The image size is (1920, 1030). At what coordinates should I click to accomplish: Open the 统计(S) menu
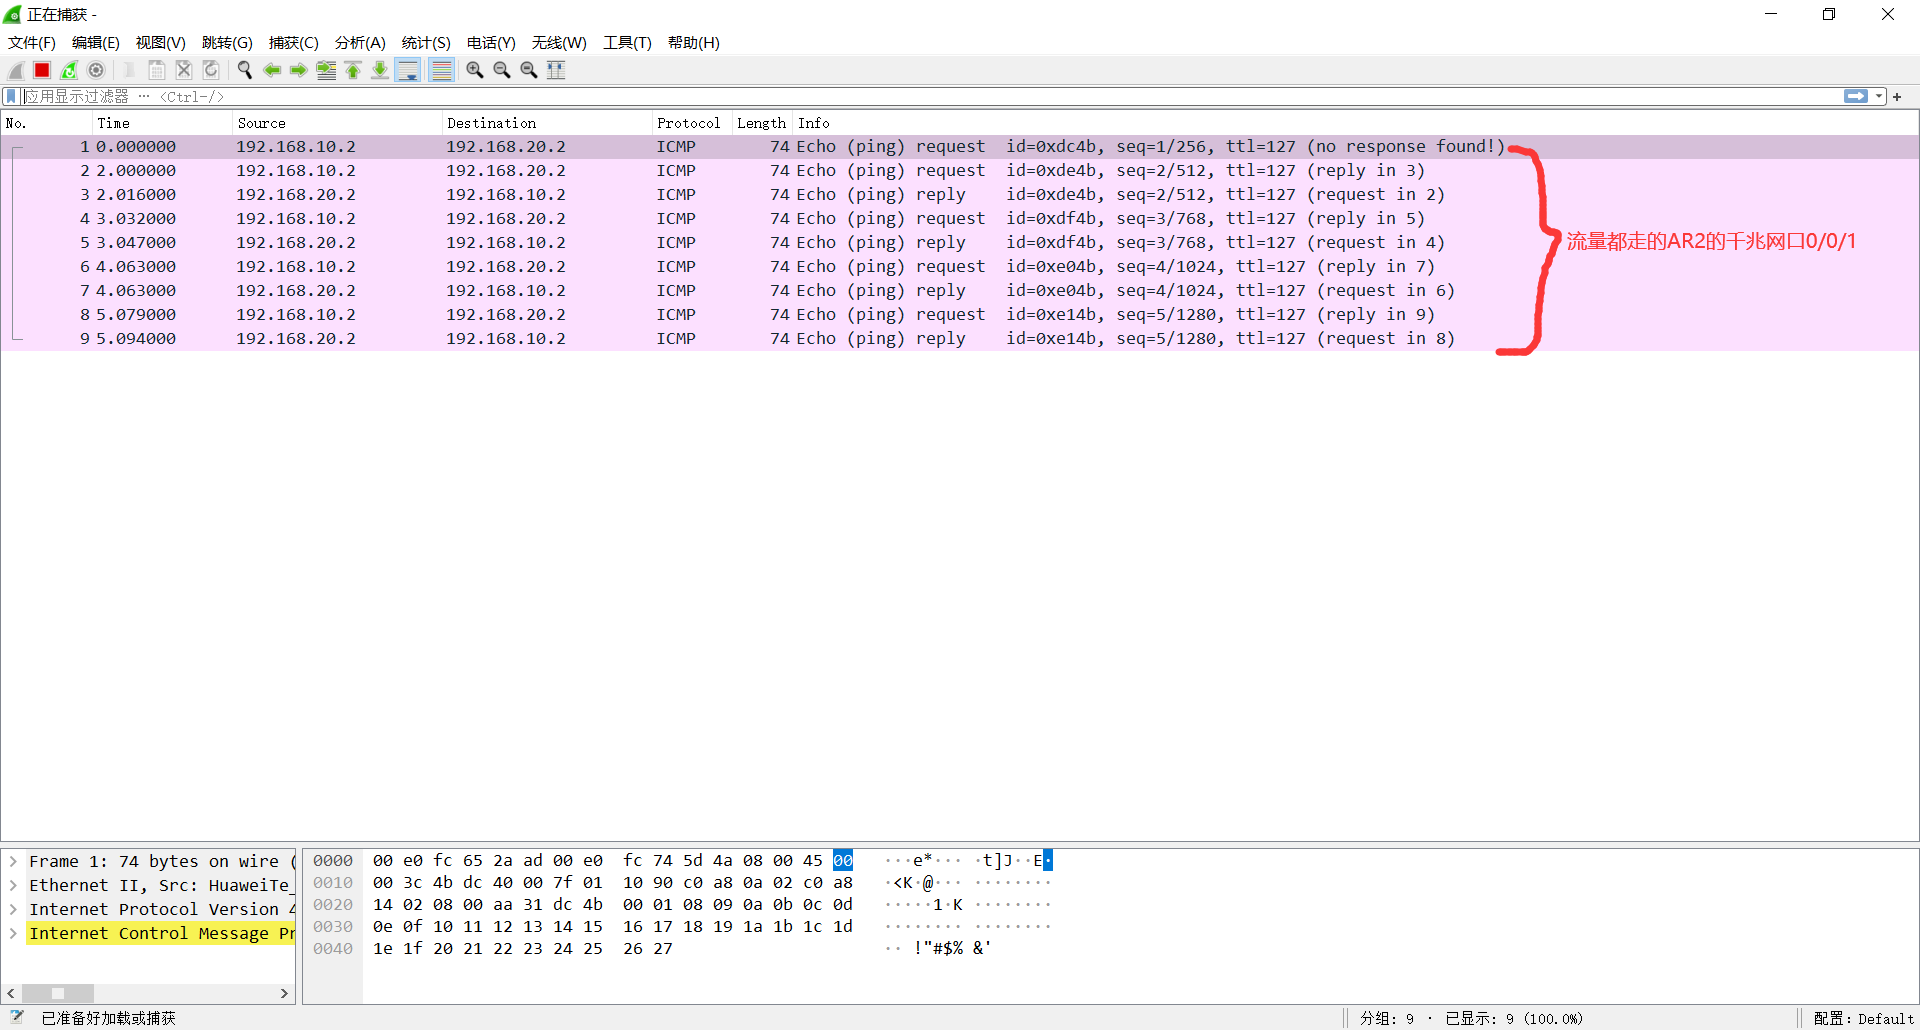pyautogui.click(x=426, y=42)
